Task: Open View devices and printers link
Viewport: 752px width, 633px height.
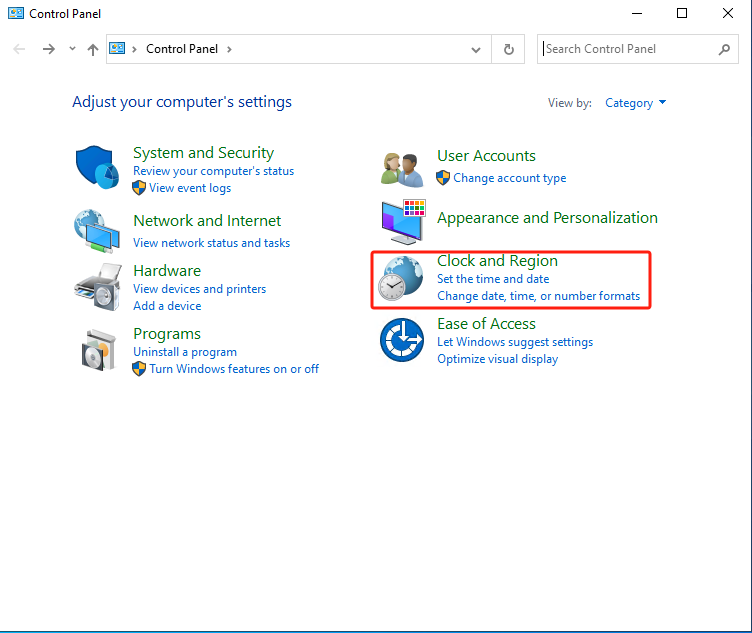Action: (199, 289)
